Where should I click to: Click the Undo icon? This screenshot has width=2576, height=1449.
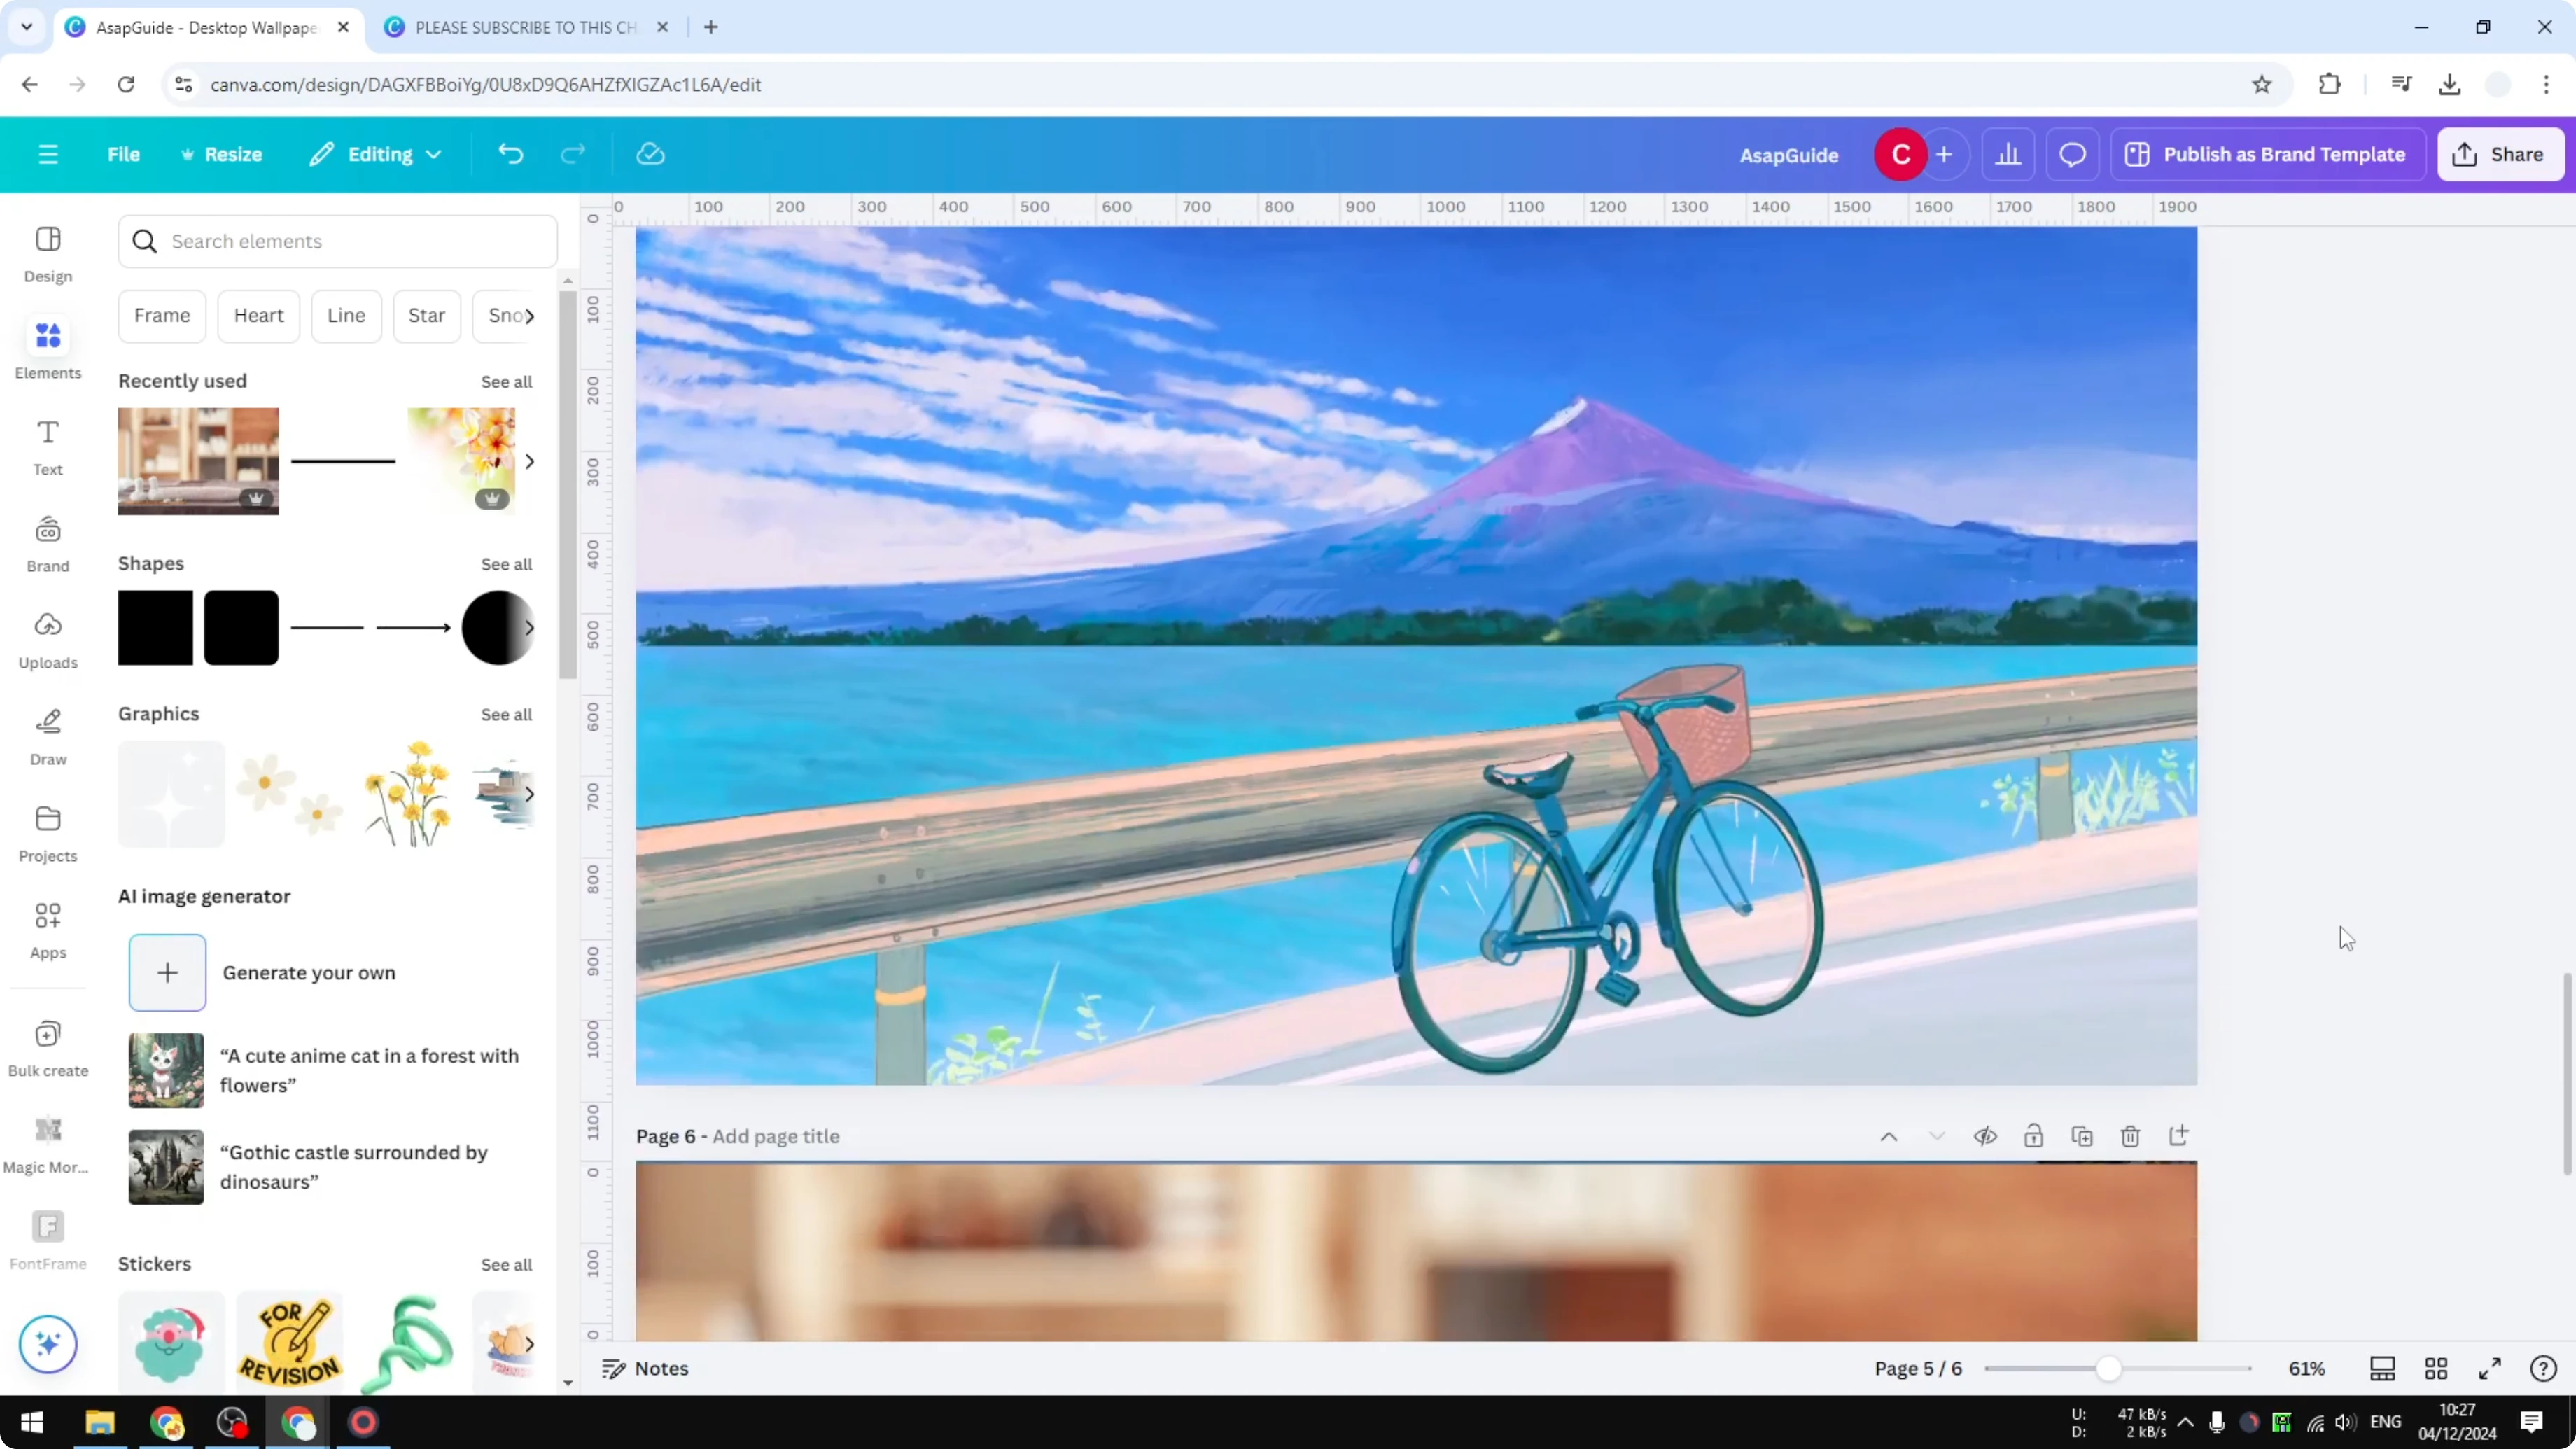point(510,153)
